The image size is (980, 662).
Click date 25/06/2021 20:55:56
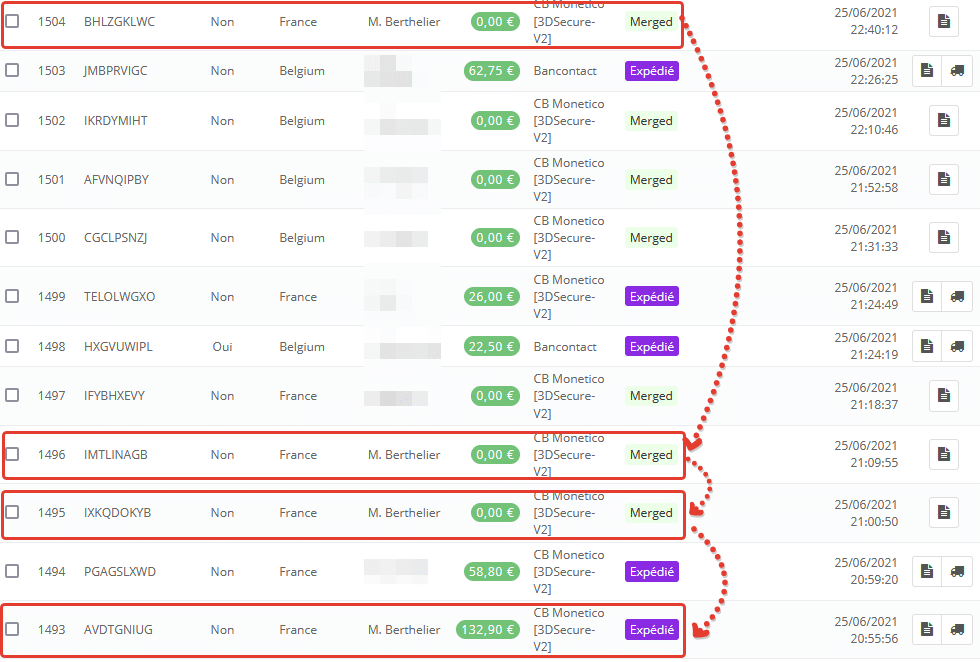[x=866, y=630]
